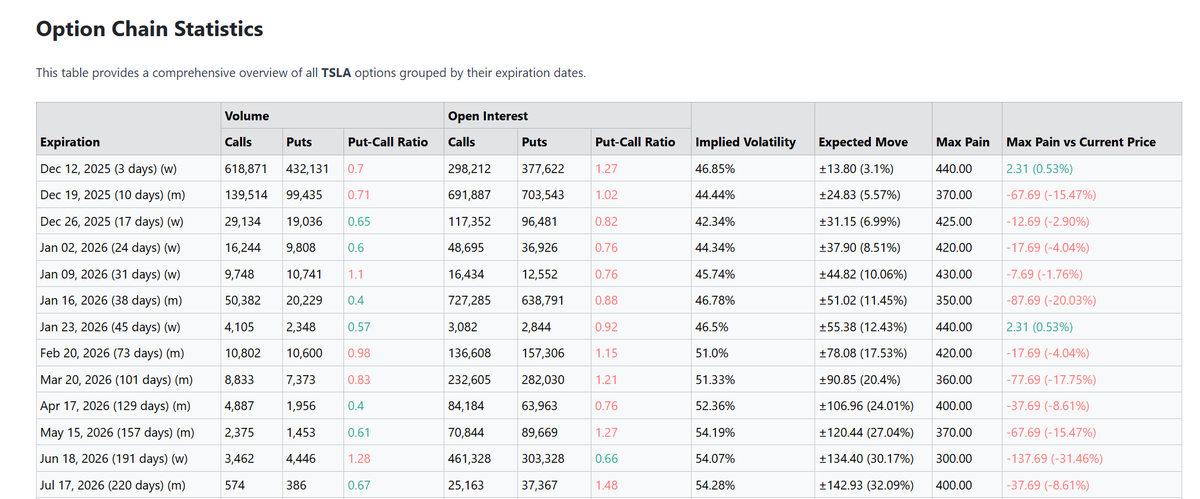Click calls volume value 618,871
The width and height of the screenshot is (1200, 499).
point(246,168)
